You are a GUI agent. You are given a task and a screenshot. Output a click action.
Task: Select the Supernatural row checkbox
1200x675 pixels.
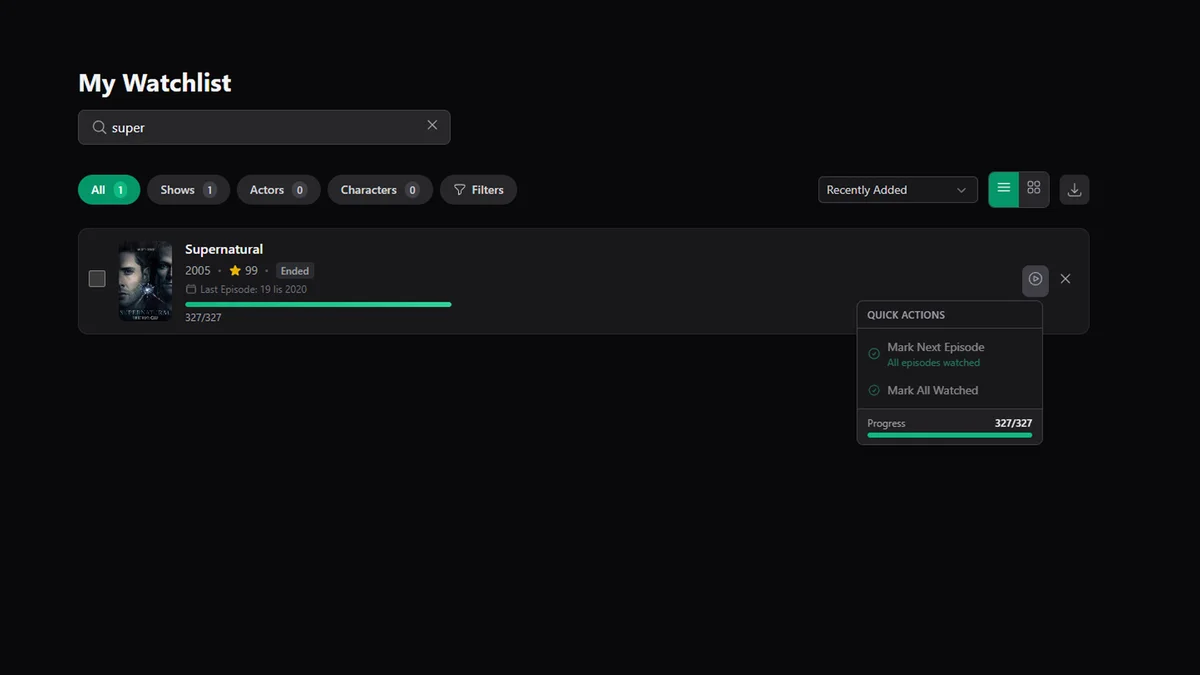[x=97, y=279]
